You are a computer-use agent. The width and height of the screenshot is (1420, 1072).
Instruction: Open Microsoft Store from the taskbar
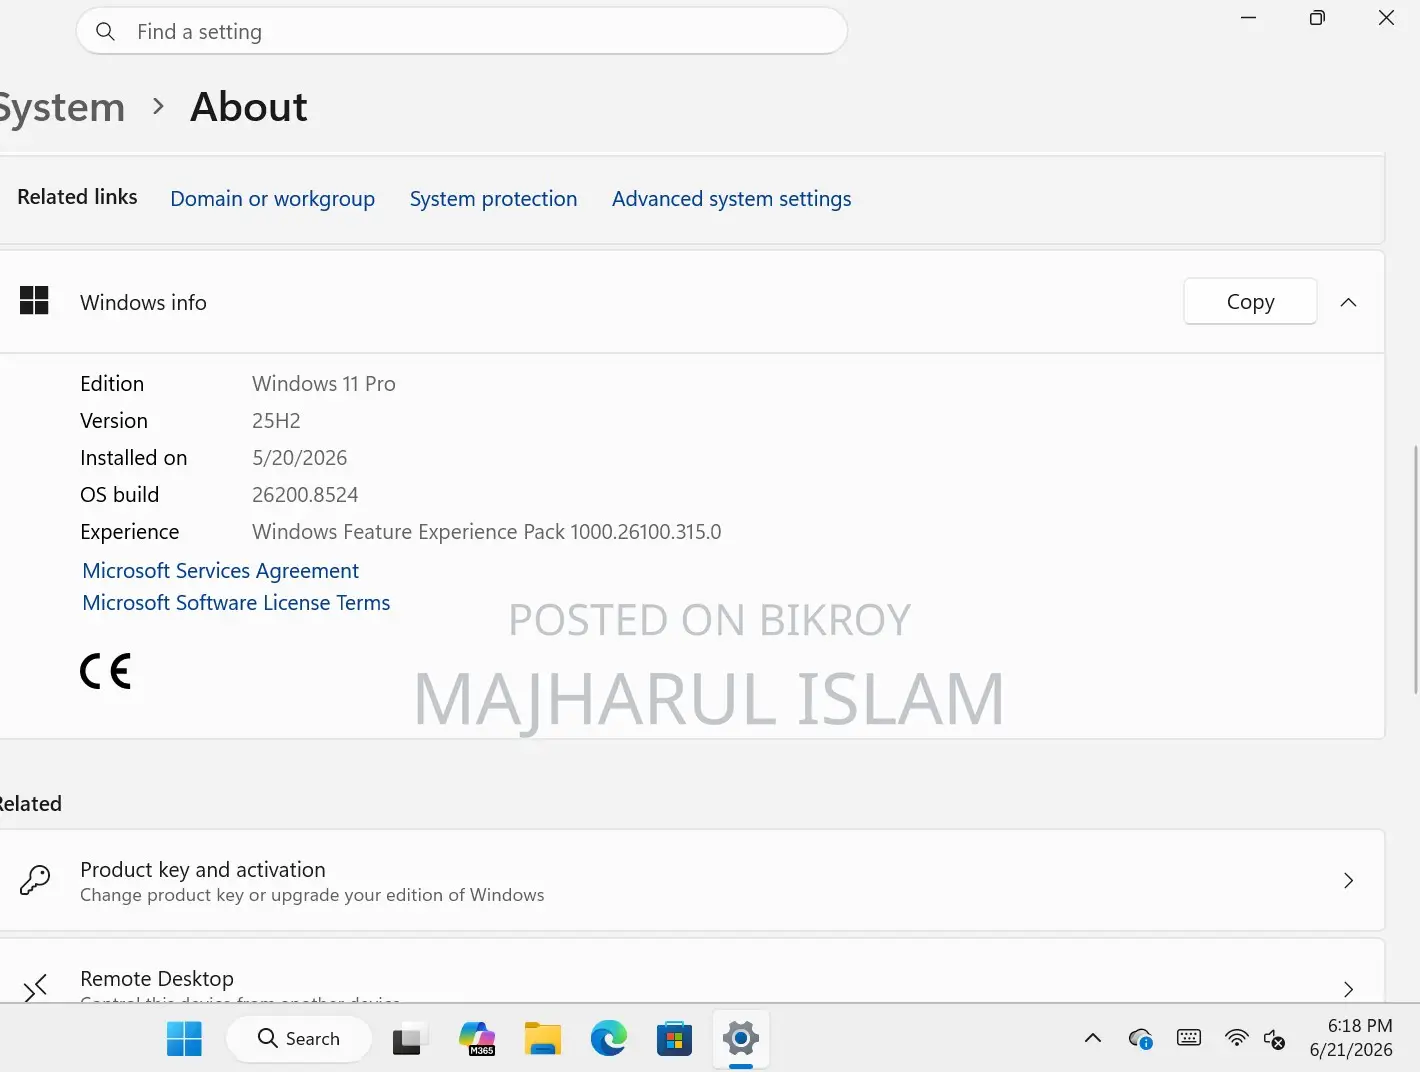pos(674,1039)
